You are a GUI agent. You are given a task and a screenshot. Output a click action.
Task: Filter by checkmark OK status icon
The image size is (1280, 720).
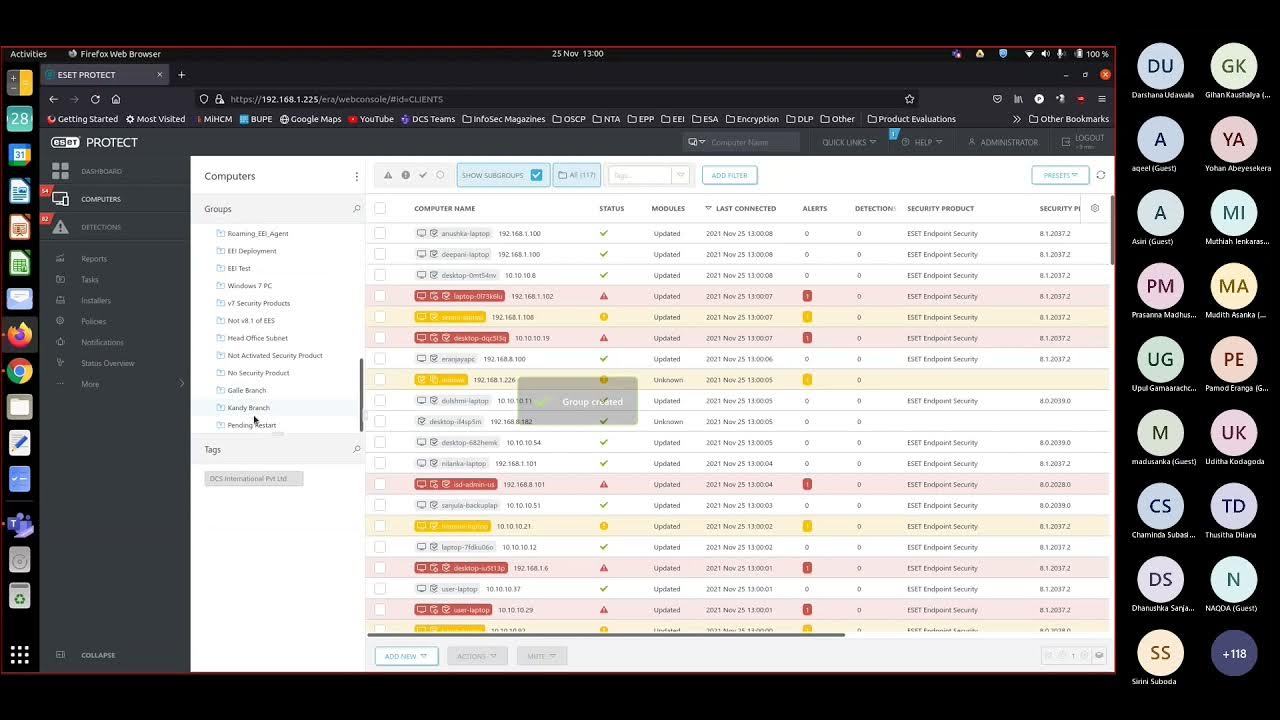pos(422,175)
